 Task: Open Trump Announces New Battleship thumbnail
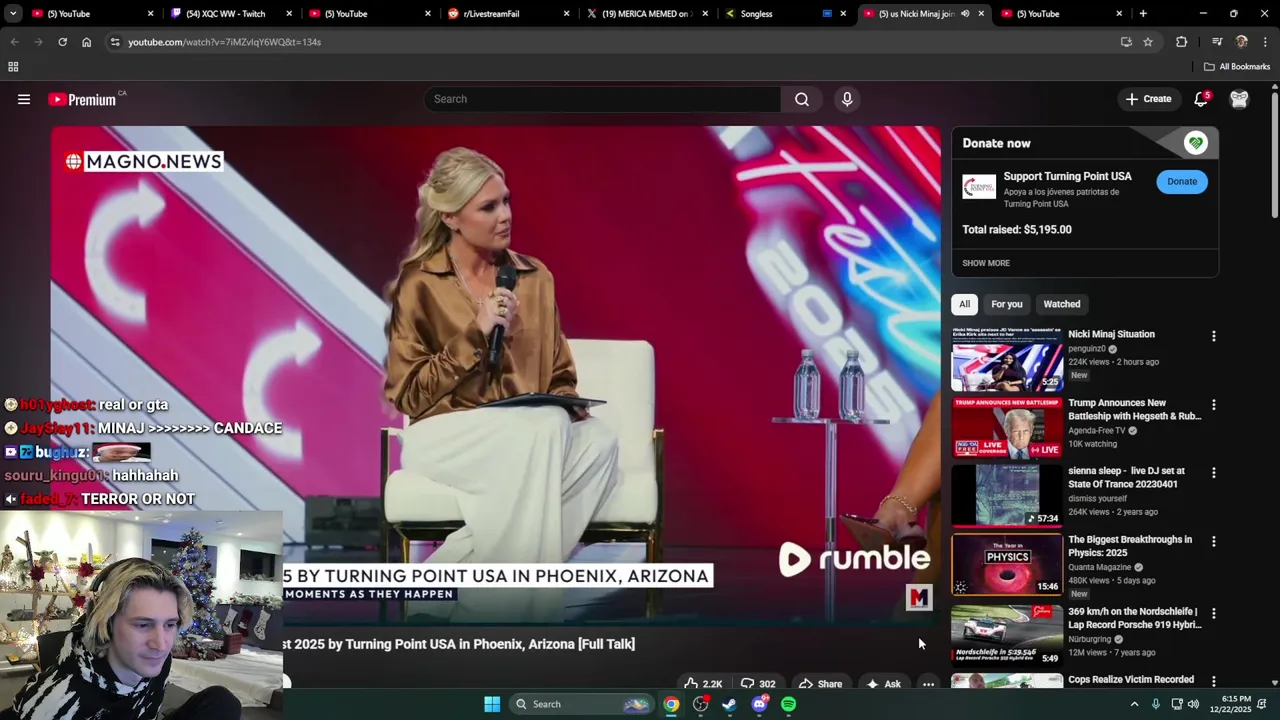click(x=1007, y=427)
